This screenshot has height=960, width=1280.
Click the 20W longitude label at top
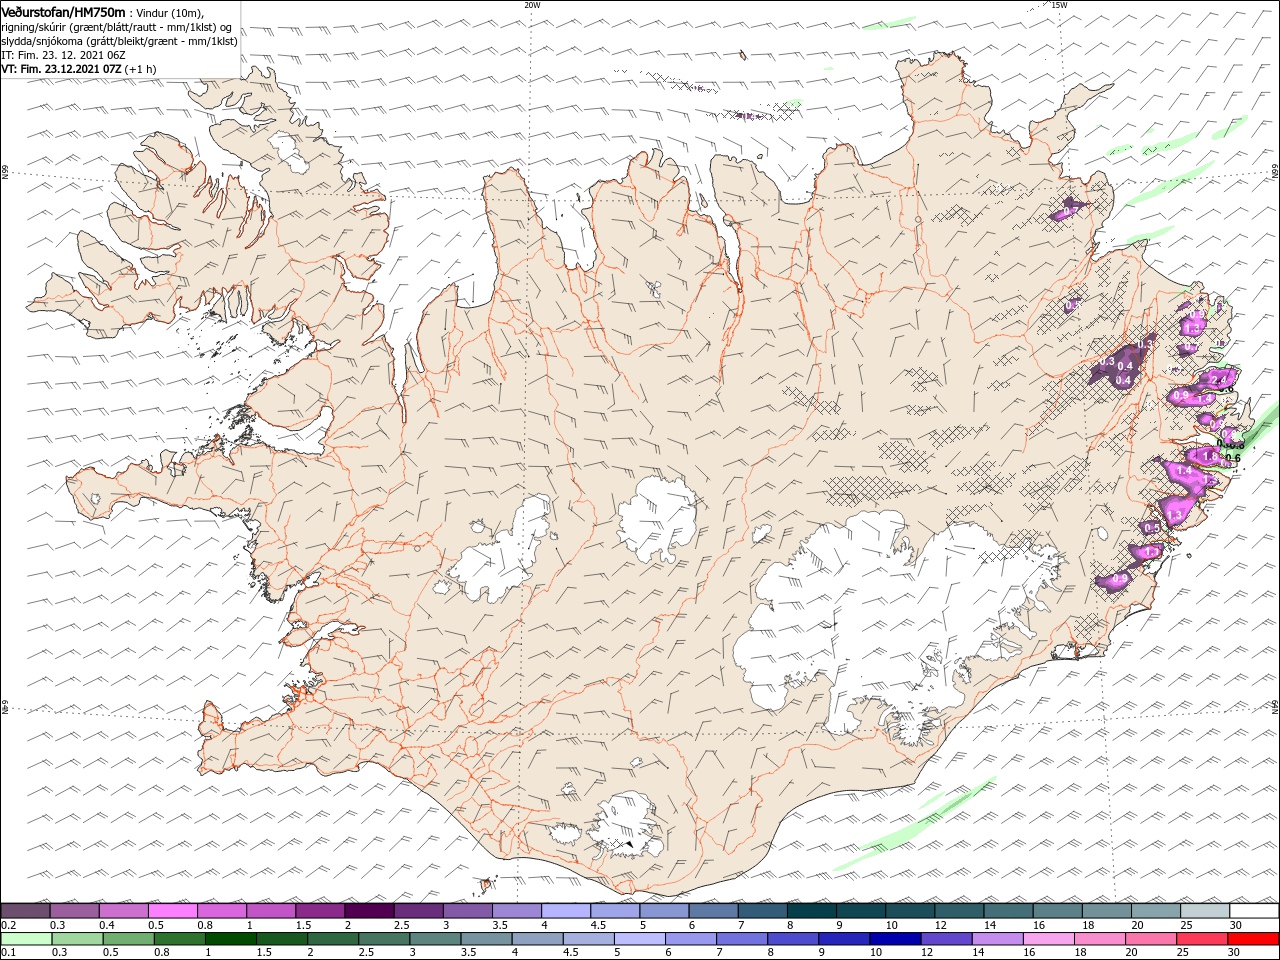pos(532,4)
